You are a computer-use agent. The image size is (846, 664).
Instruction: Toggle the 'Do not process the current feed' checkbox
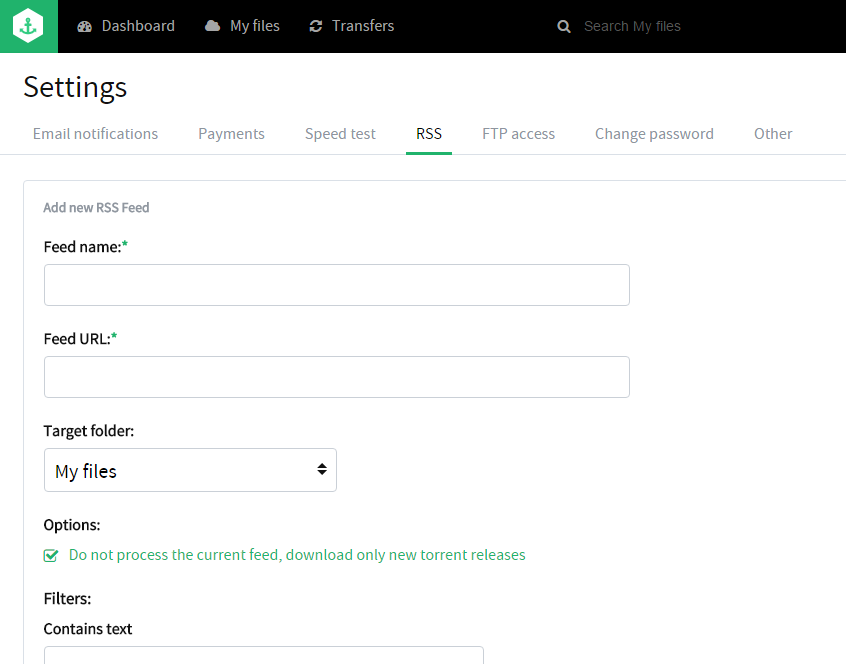coord(51,555)
